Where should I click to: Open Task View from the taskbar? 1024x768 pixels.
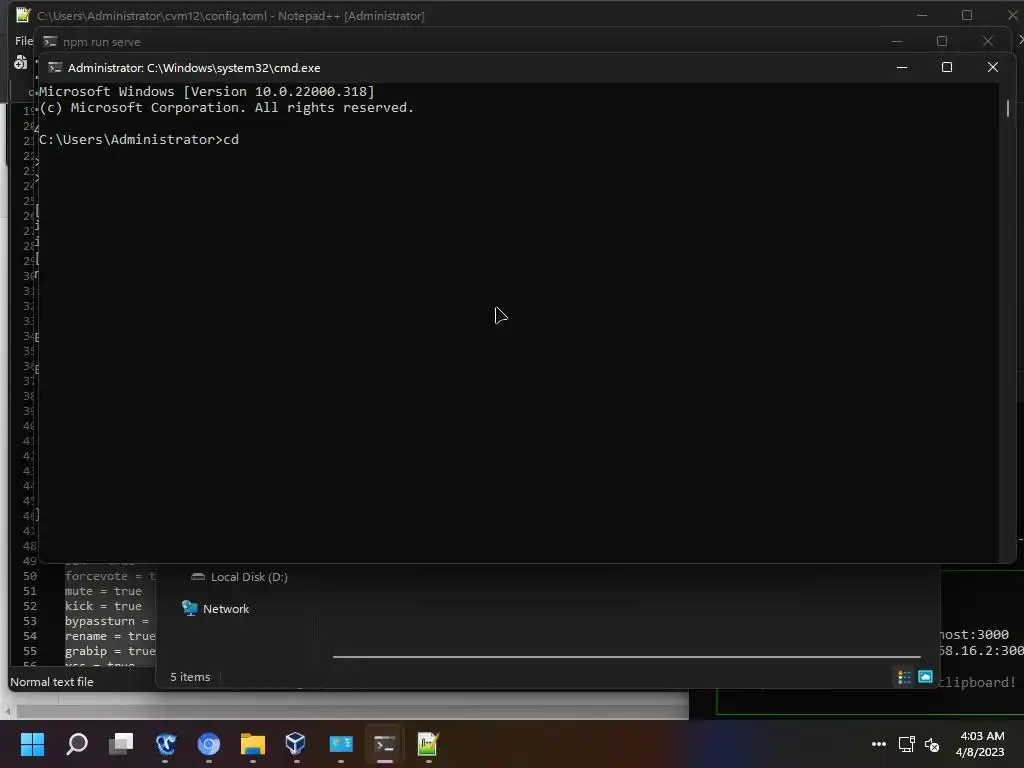(x=121, y=744)
